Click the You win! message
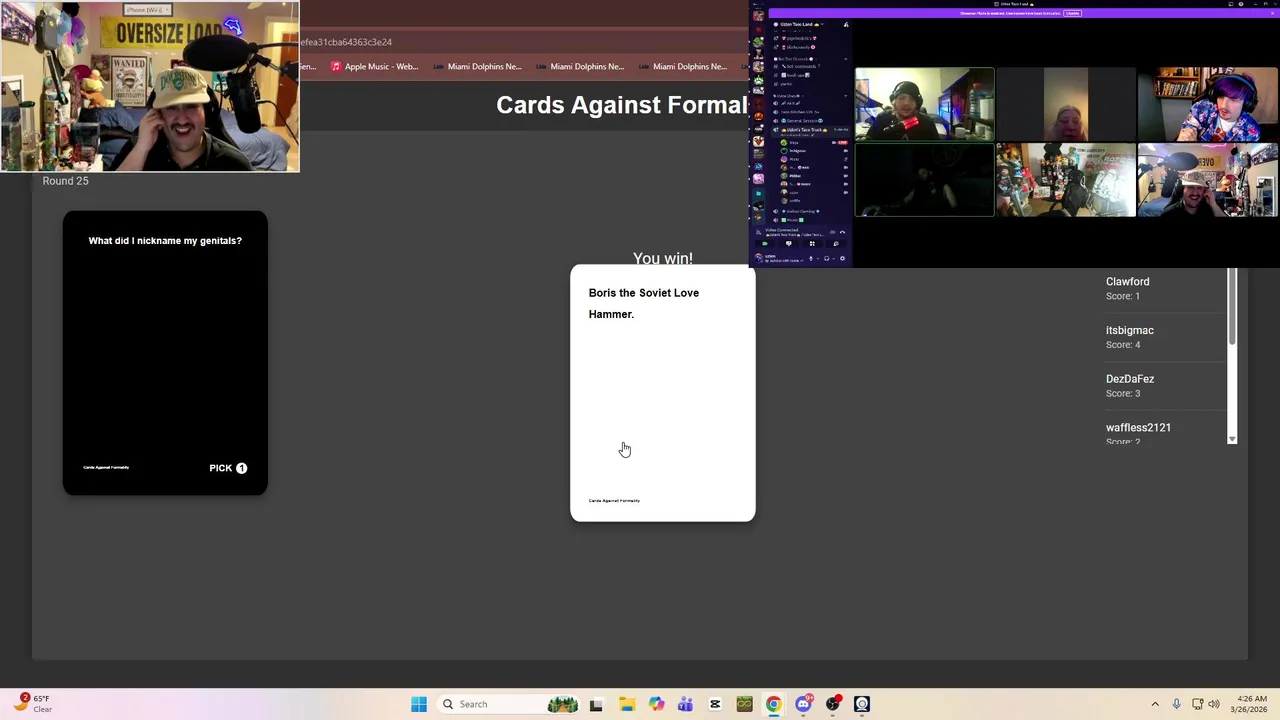Viewport: 1280px width, 720px height. tap(663, 258)
